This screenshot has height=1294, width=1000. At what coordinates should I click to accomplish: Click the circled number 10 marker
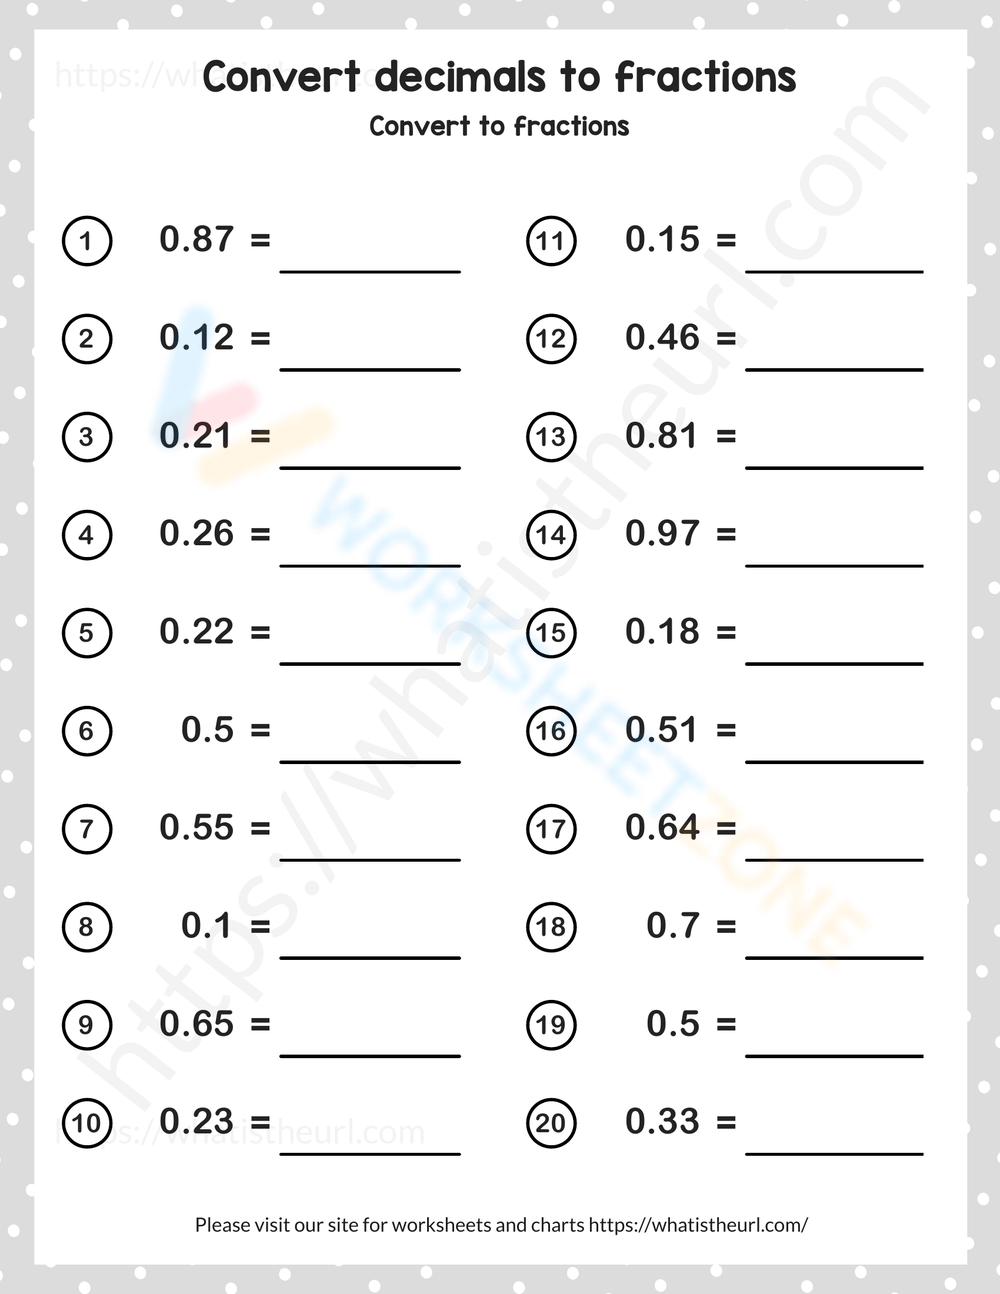pos(87,1123)
